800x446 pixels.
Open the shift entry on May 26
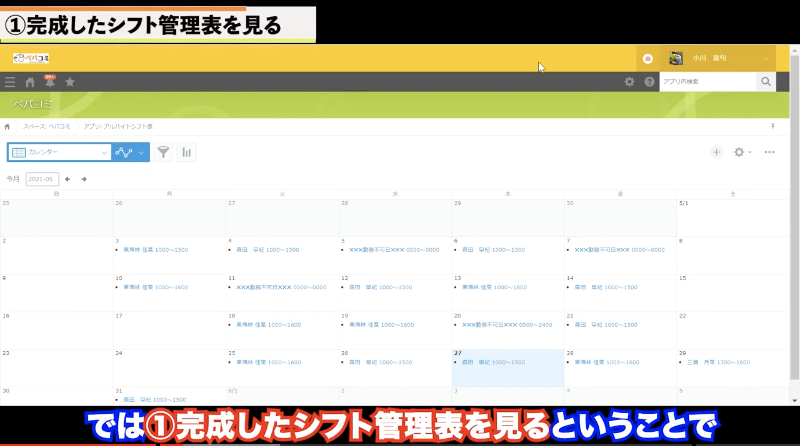(381, 362)
